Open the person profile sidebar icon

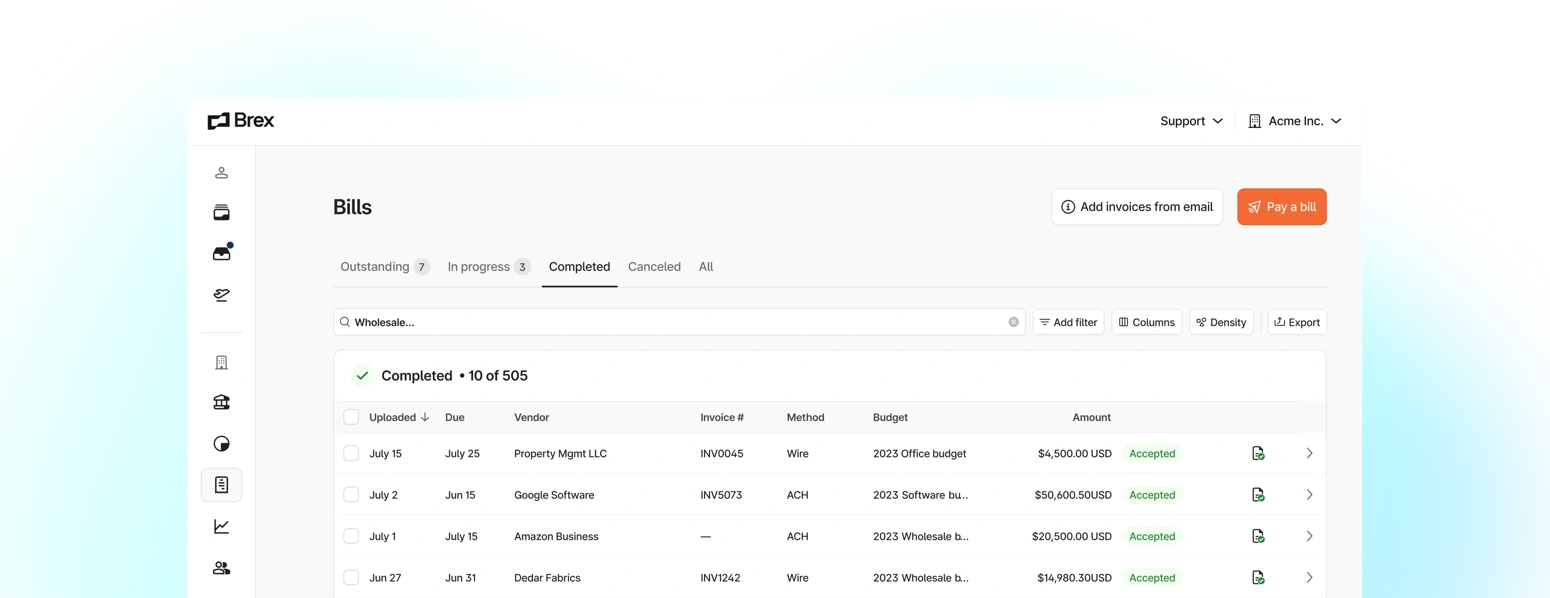click(x=221, y=173)
